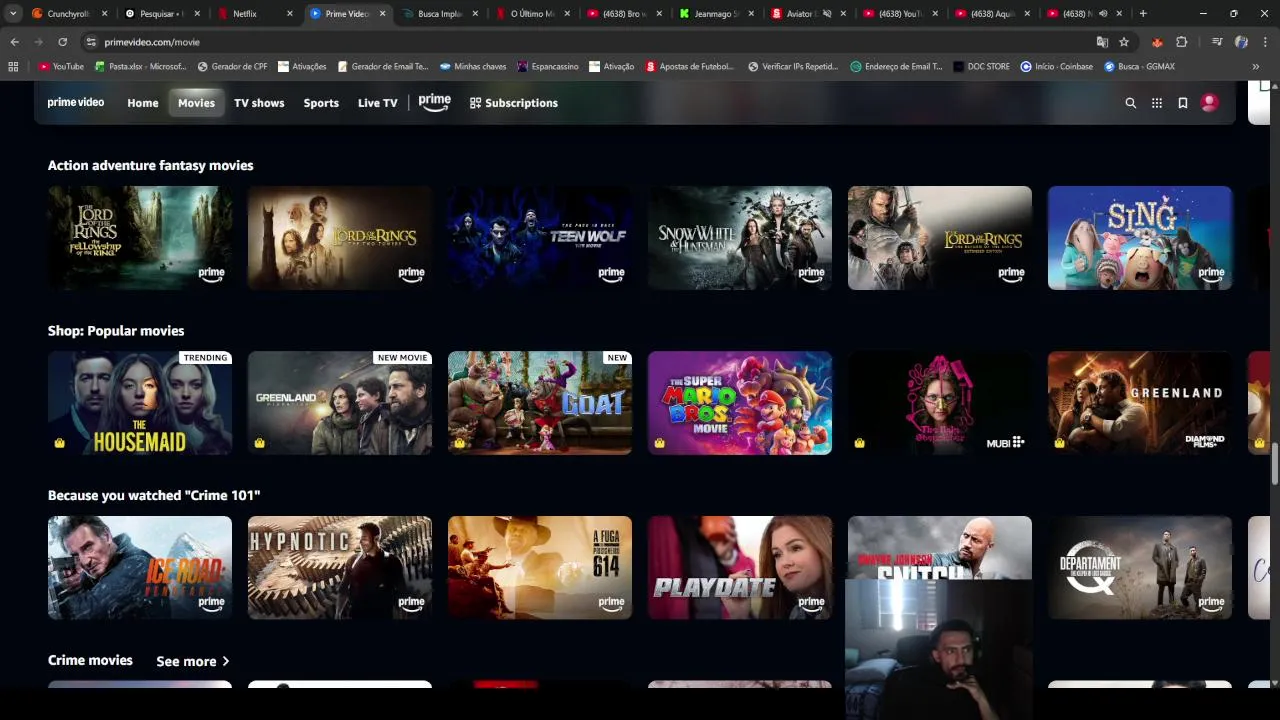Open Teen Wolf movie thumbnail
Screen dimensions: 1280x720
[540, 238]
